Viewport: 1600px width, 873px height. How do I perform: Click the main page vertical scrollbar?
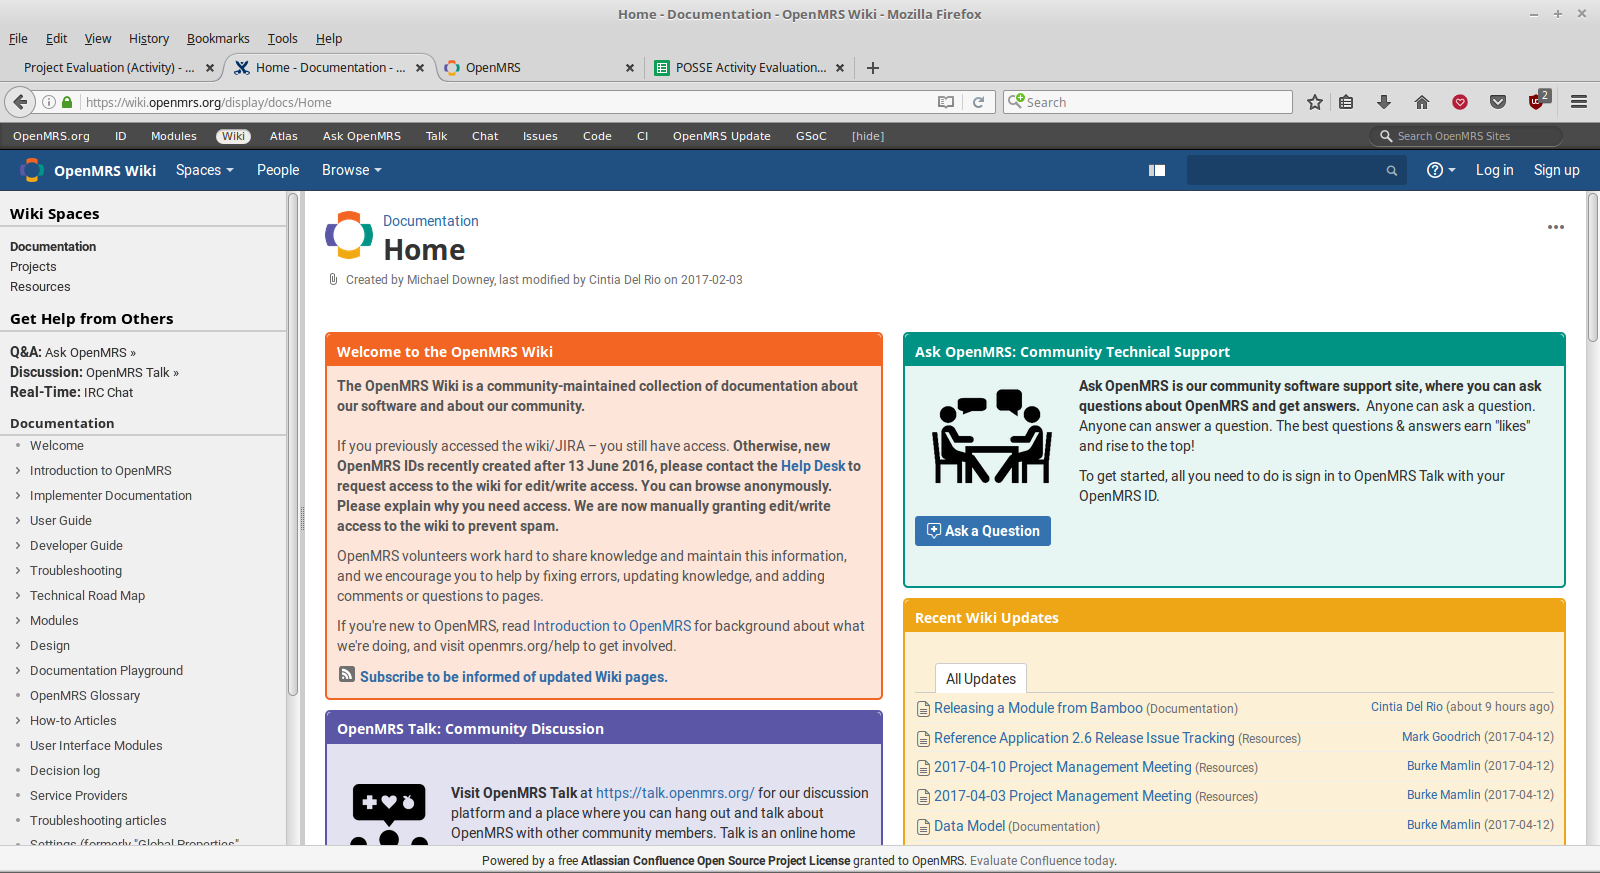coord(1592,268)
